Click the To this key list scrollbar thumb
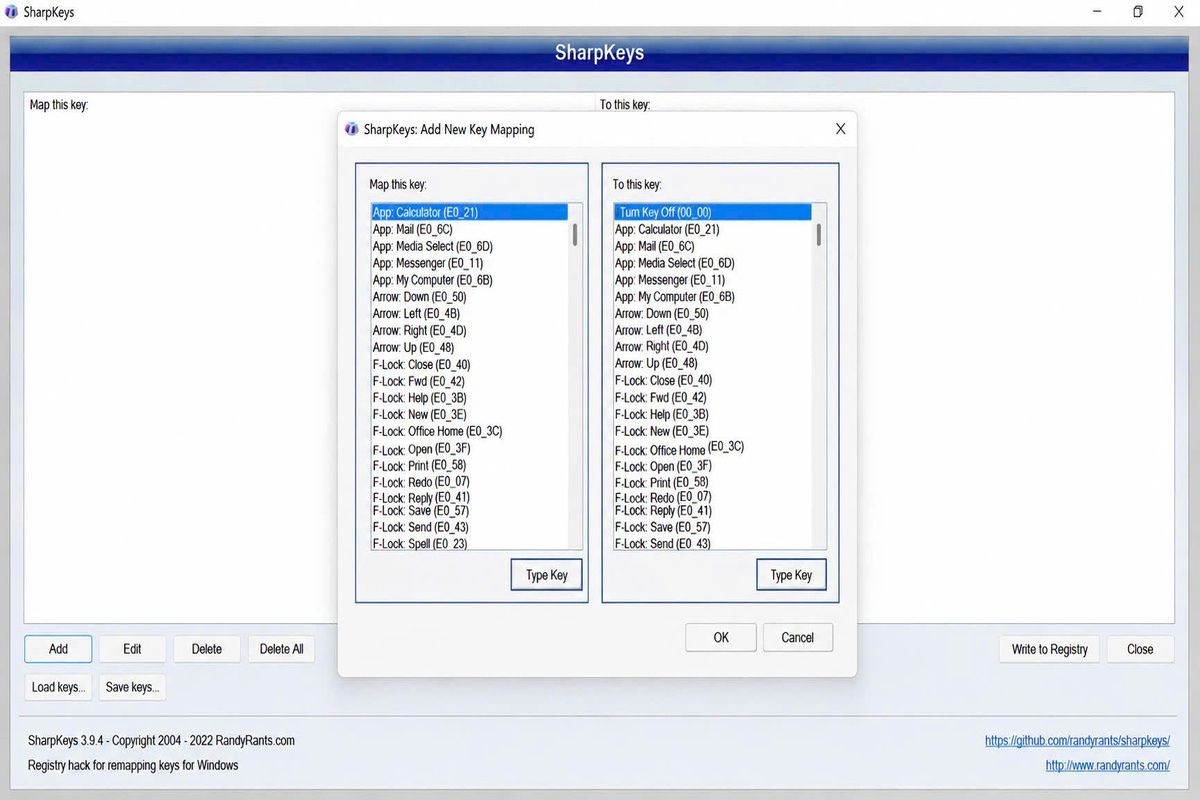 (819, 235)
